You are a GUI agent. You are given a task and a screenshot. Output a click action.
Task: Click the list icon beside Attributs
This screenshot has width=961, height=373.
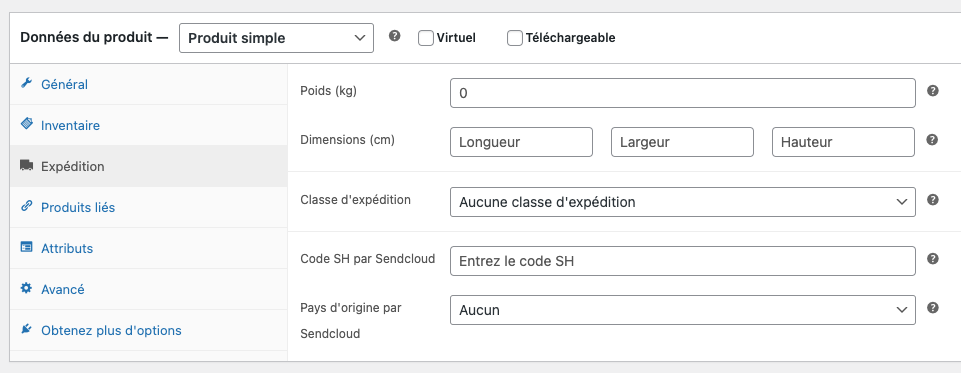click(x=26, y=247)
